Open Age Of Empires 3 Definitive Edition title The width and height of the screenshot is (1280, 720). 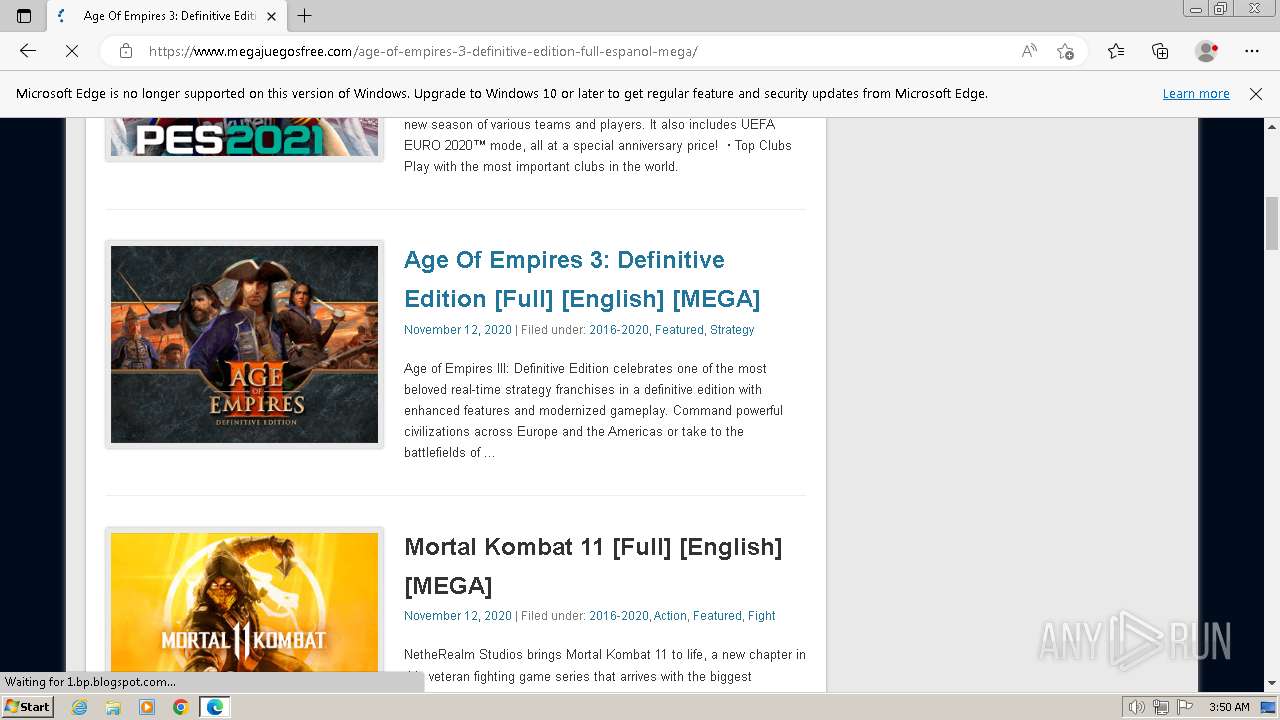click(x=582, y=279)
